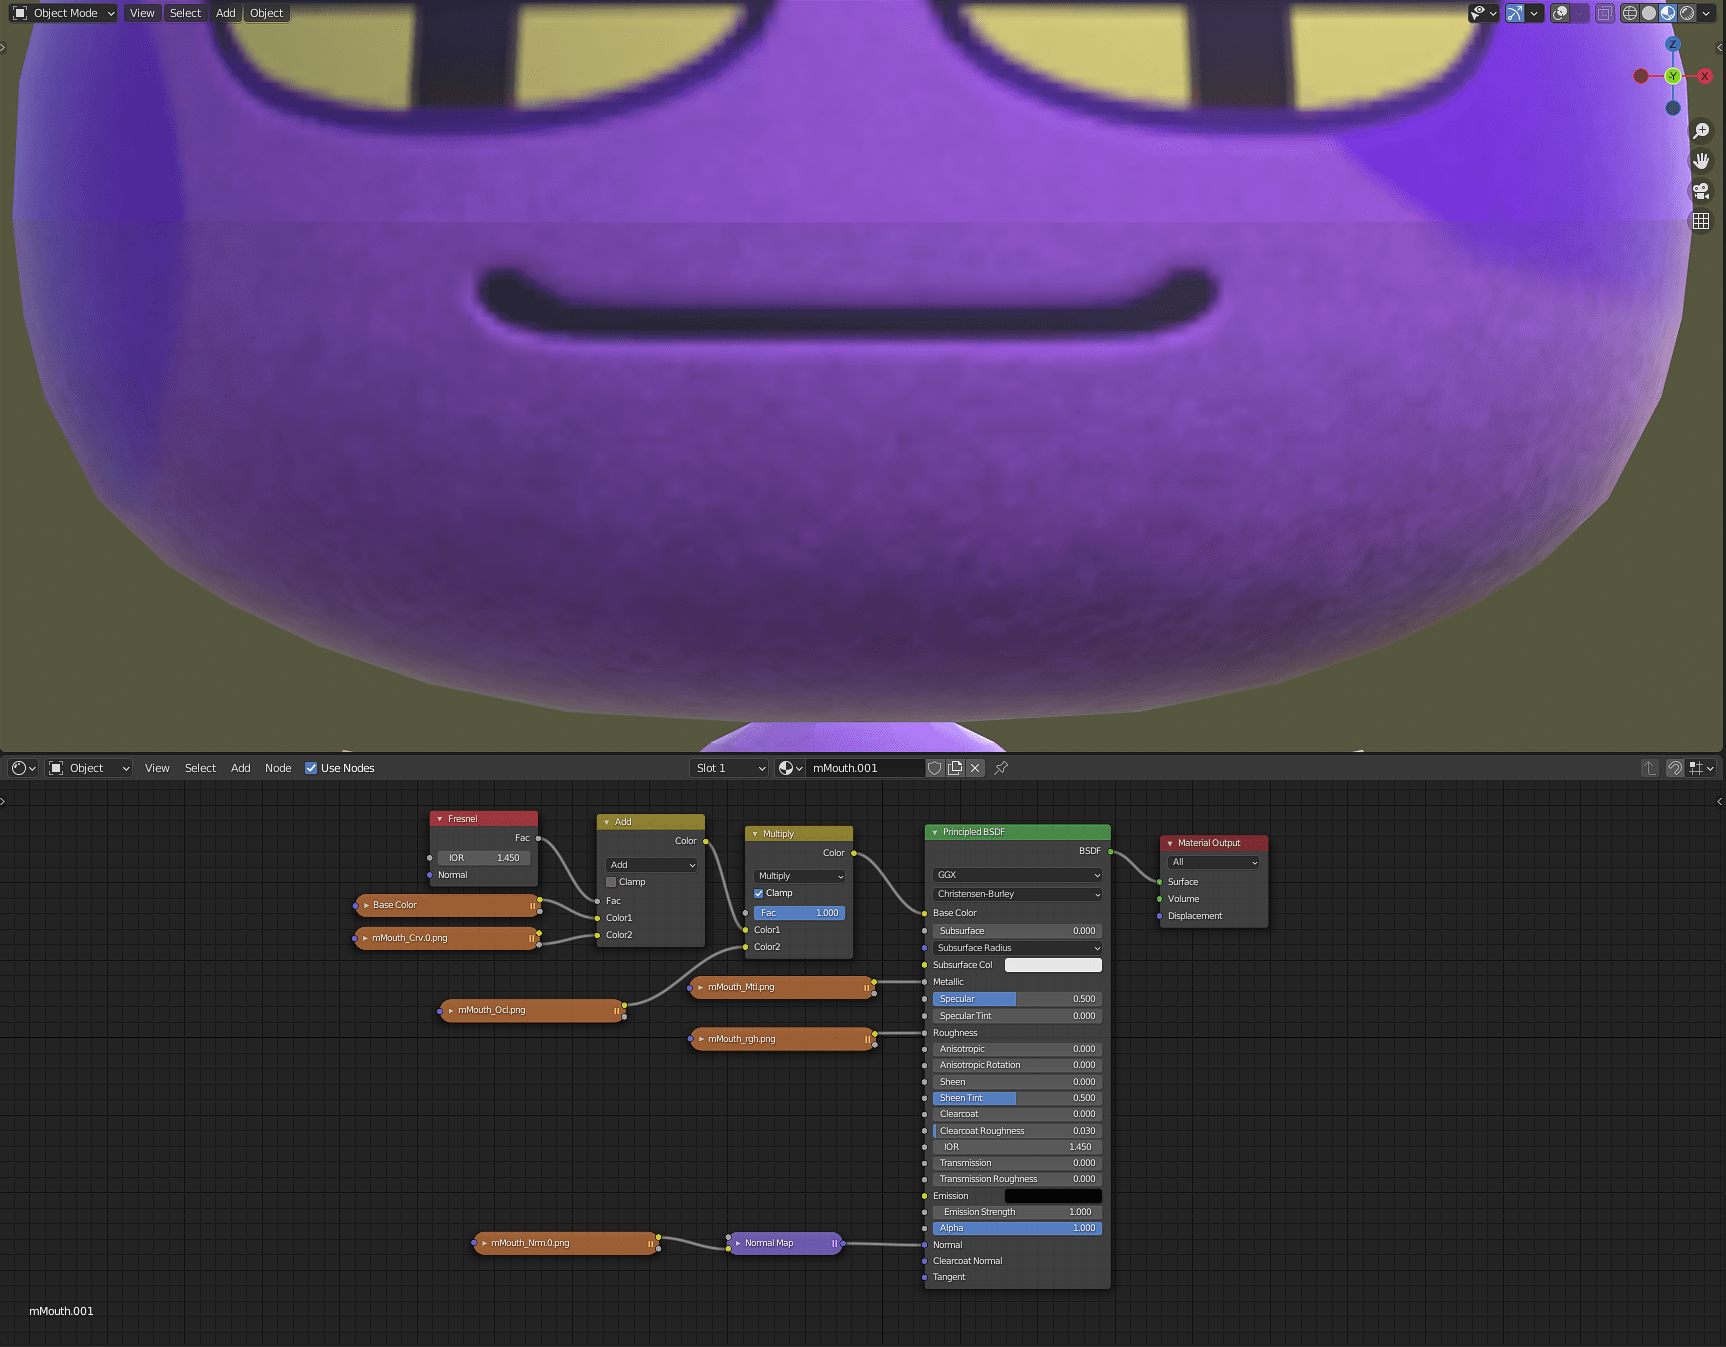Enable Clamp on the Add node
This screenshot has height=1347, width=1726.
[611, 882]
